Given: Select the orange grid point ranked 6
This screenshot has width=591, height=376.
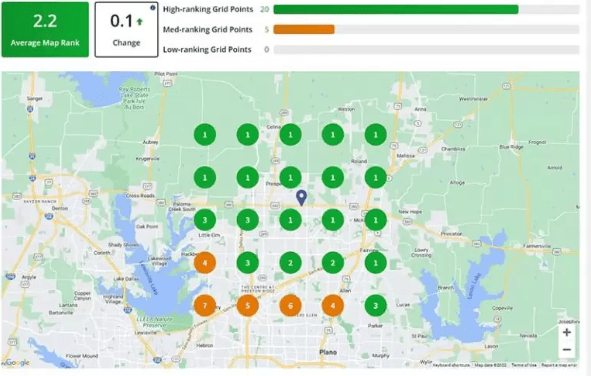Looking at the screenshot, I should click(290, 306).
